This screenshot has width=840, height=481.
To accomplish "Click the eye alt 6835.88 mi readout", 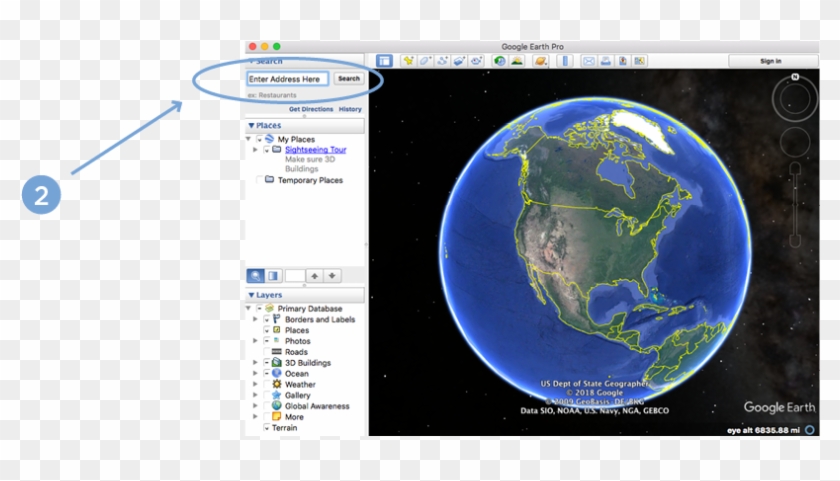I will point(763,430).
